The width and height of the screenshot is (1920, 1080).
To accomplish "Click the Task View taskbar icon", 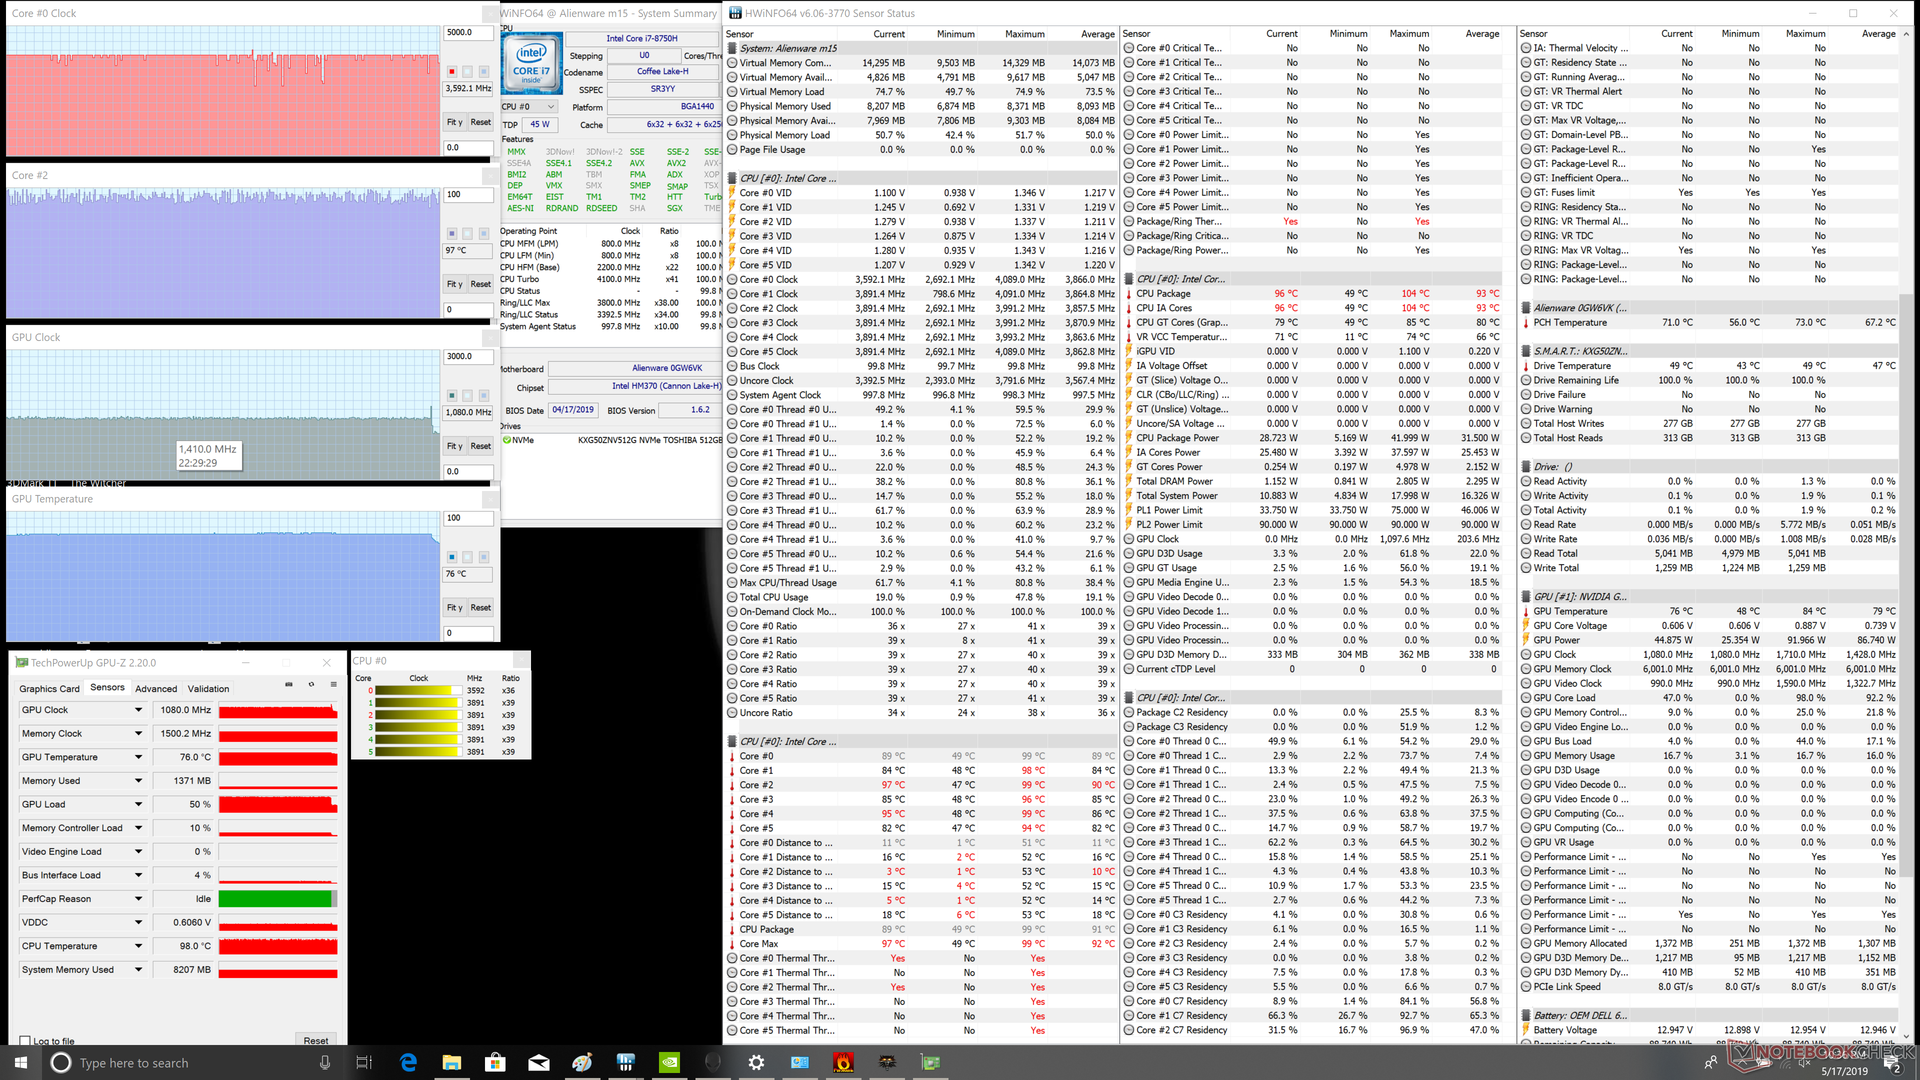I will click(364, 1062).
